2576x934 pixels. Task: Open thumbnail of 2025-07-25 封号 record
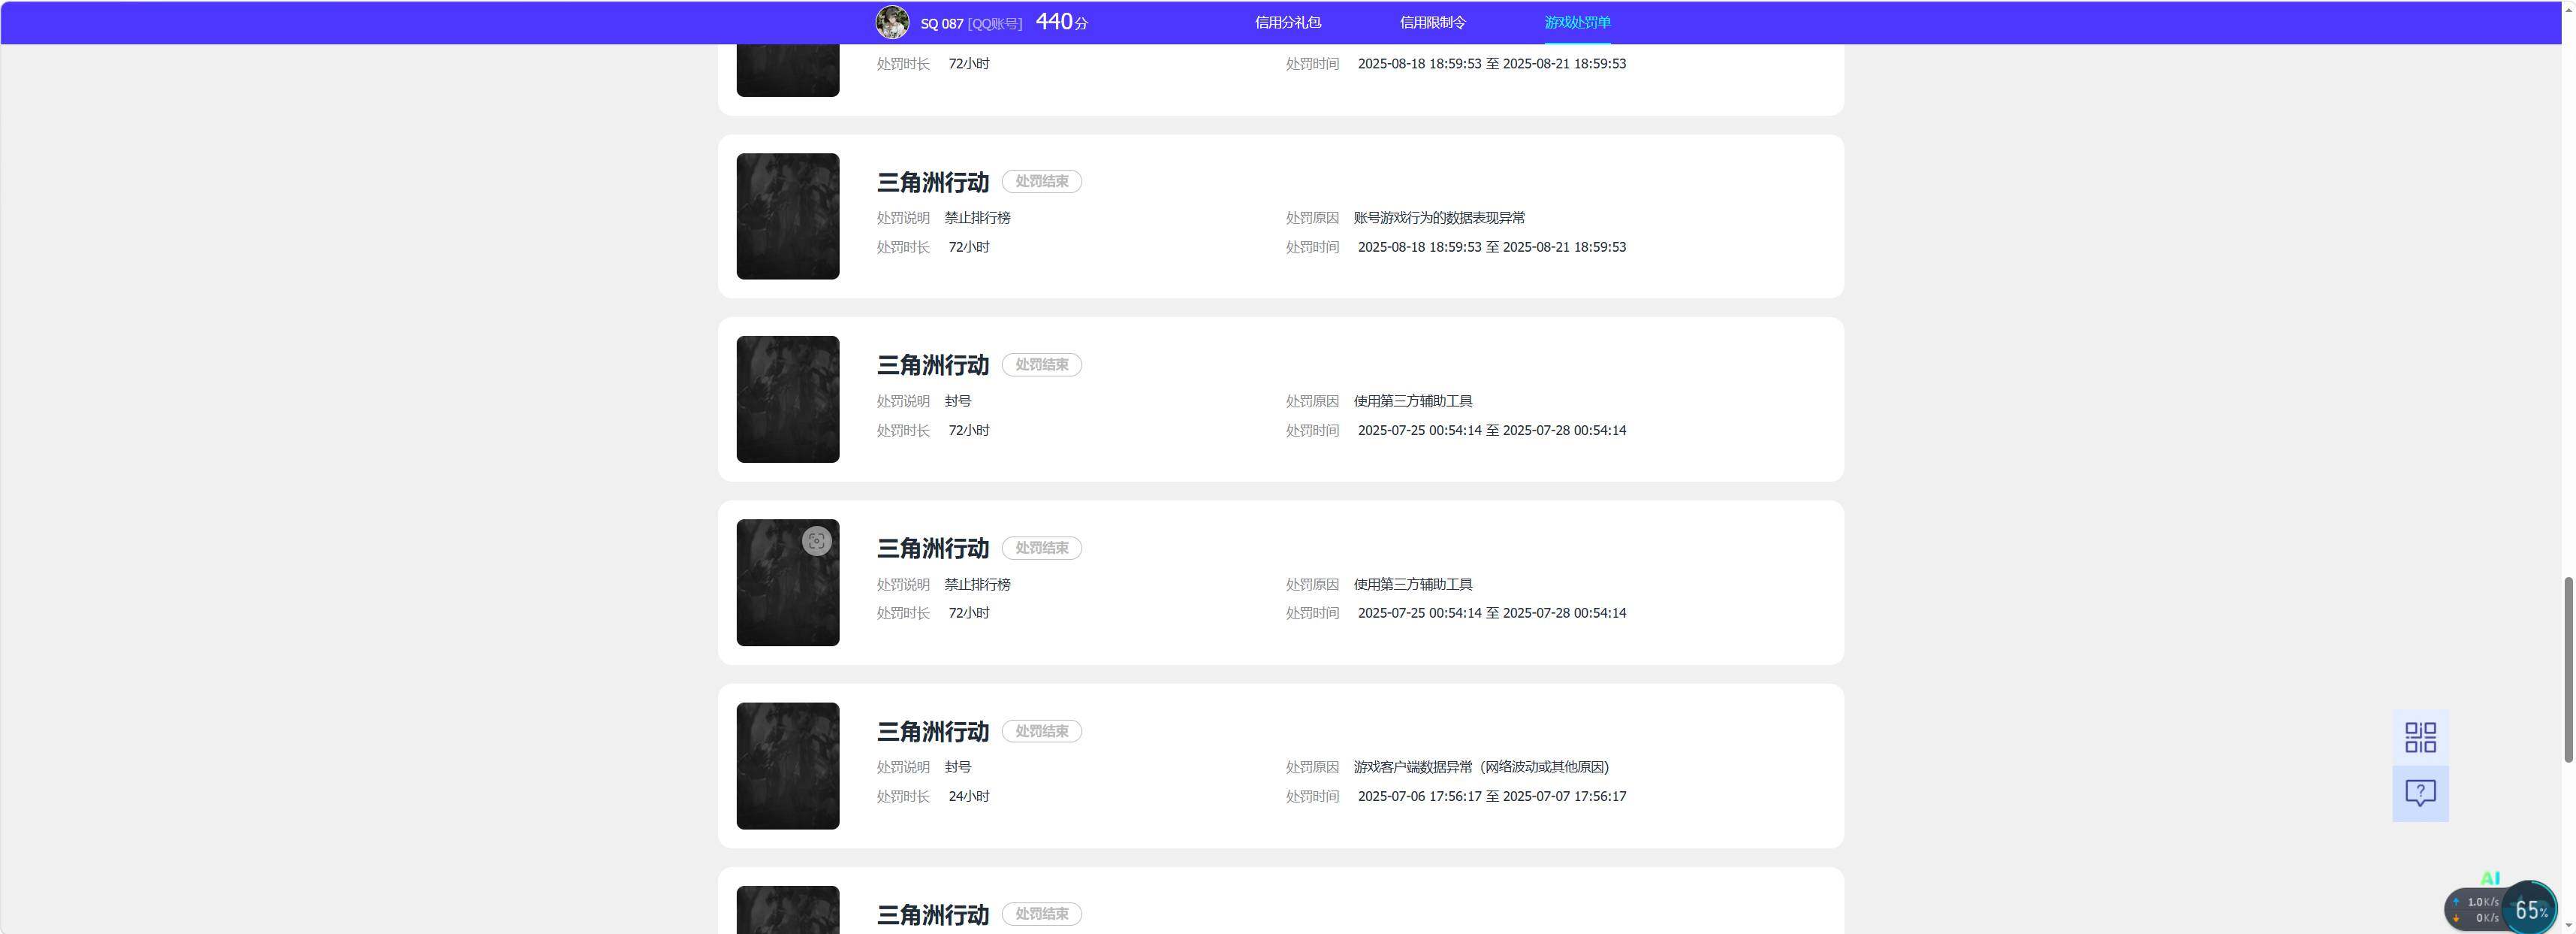click(788, 399)
